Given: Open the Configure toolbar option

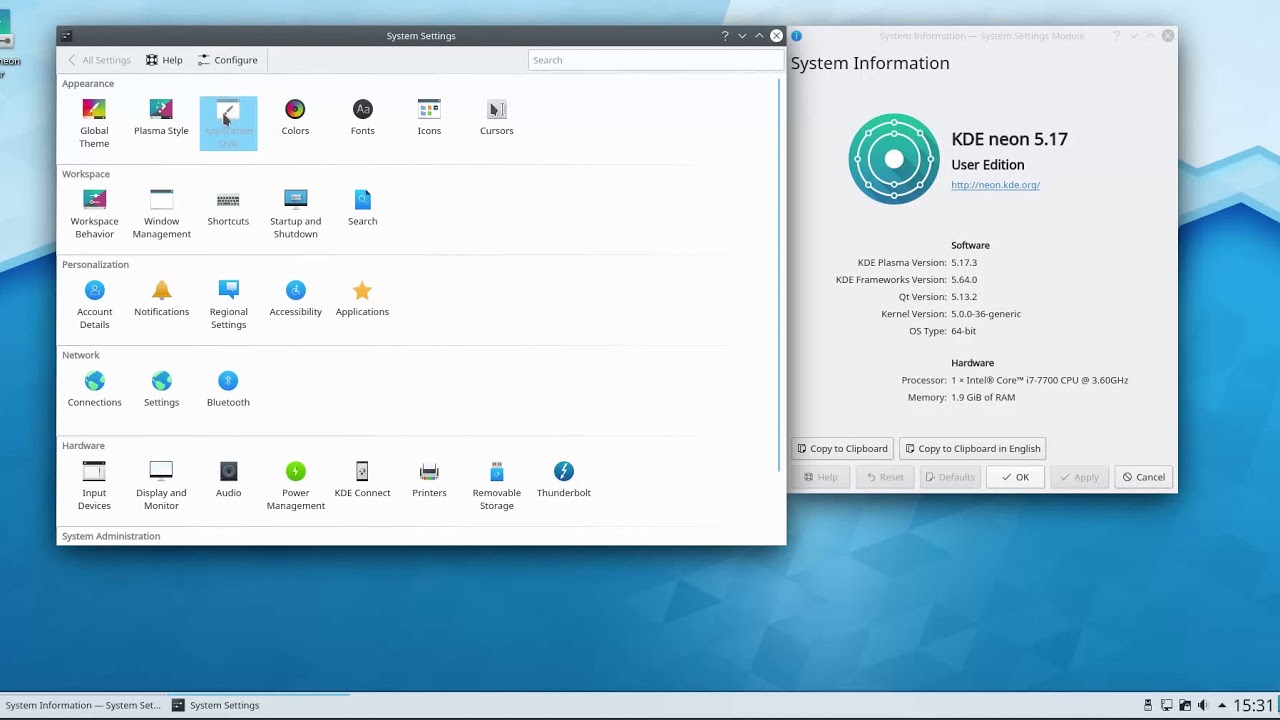Looking at the screenshot, I should [x=228, y=60].
